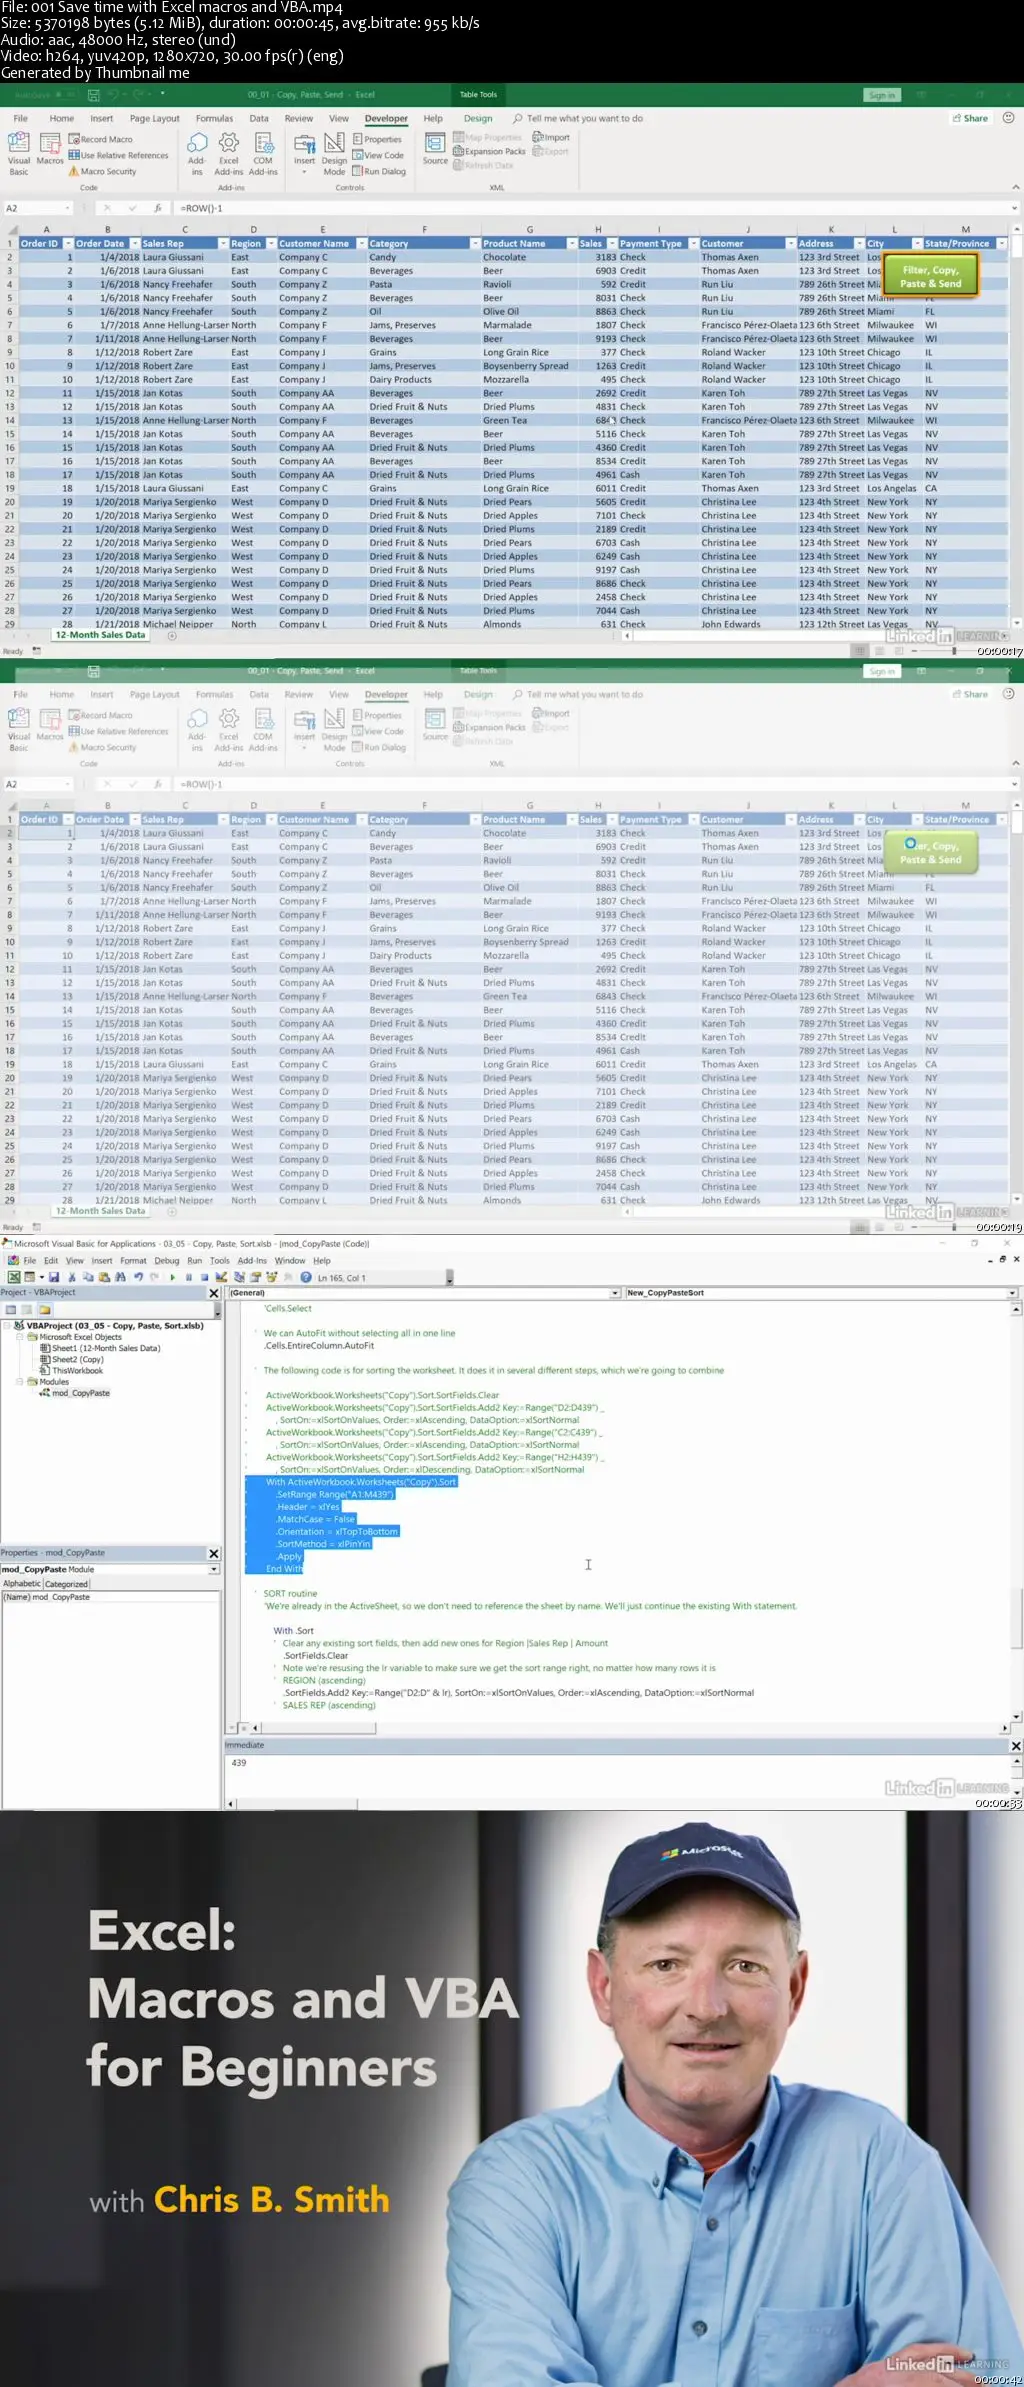Close the VBA Project pane with its X
Screen dimensions: 1024x2387
pos(213,1293)
